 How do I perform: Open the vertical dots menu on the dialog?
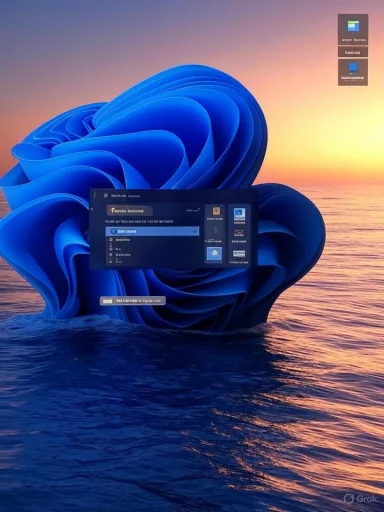click(95, 195)
